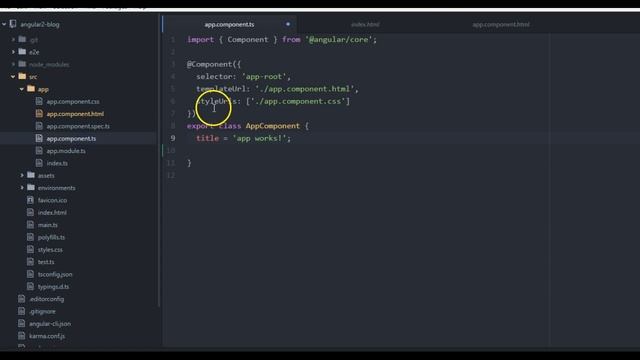Collapse the src folder arrow
This screenshot has height=360, width=640.
pos(13,77)
